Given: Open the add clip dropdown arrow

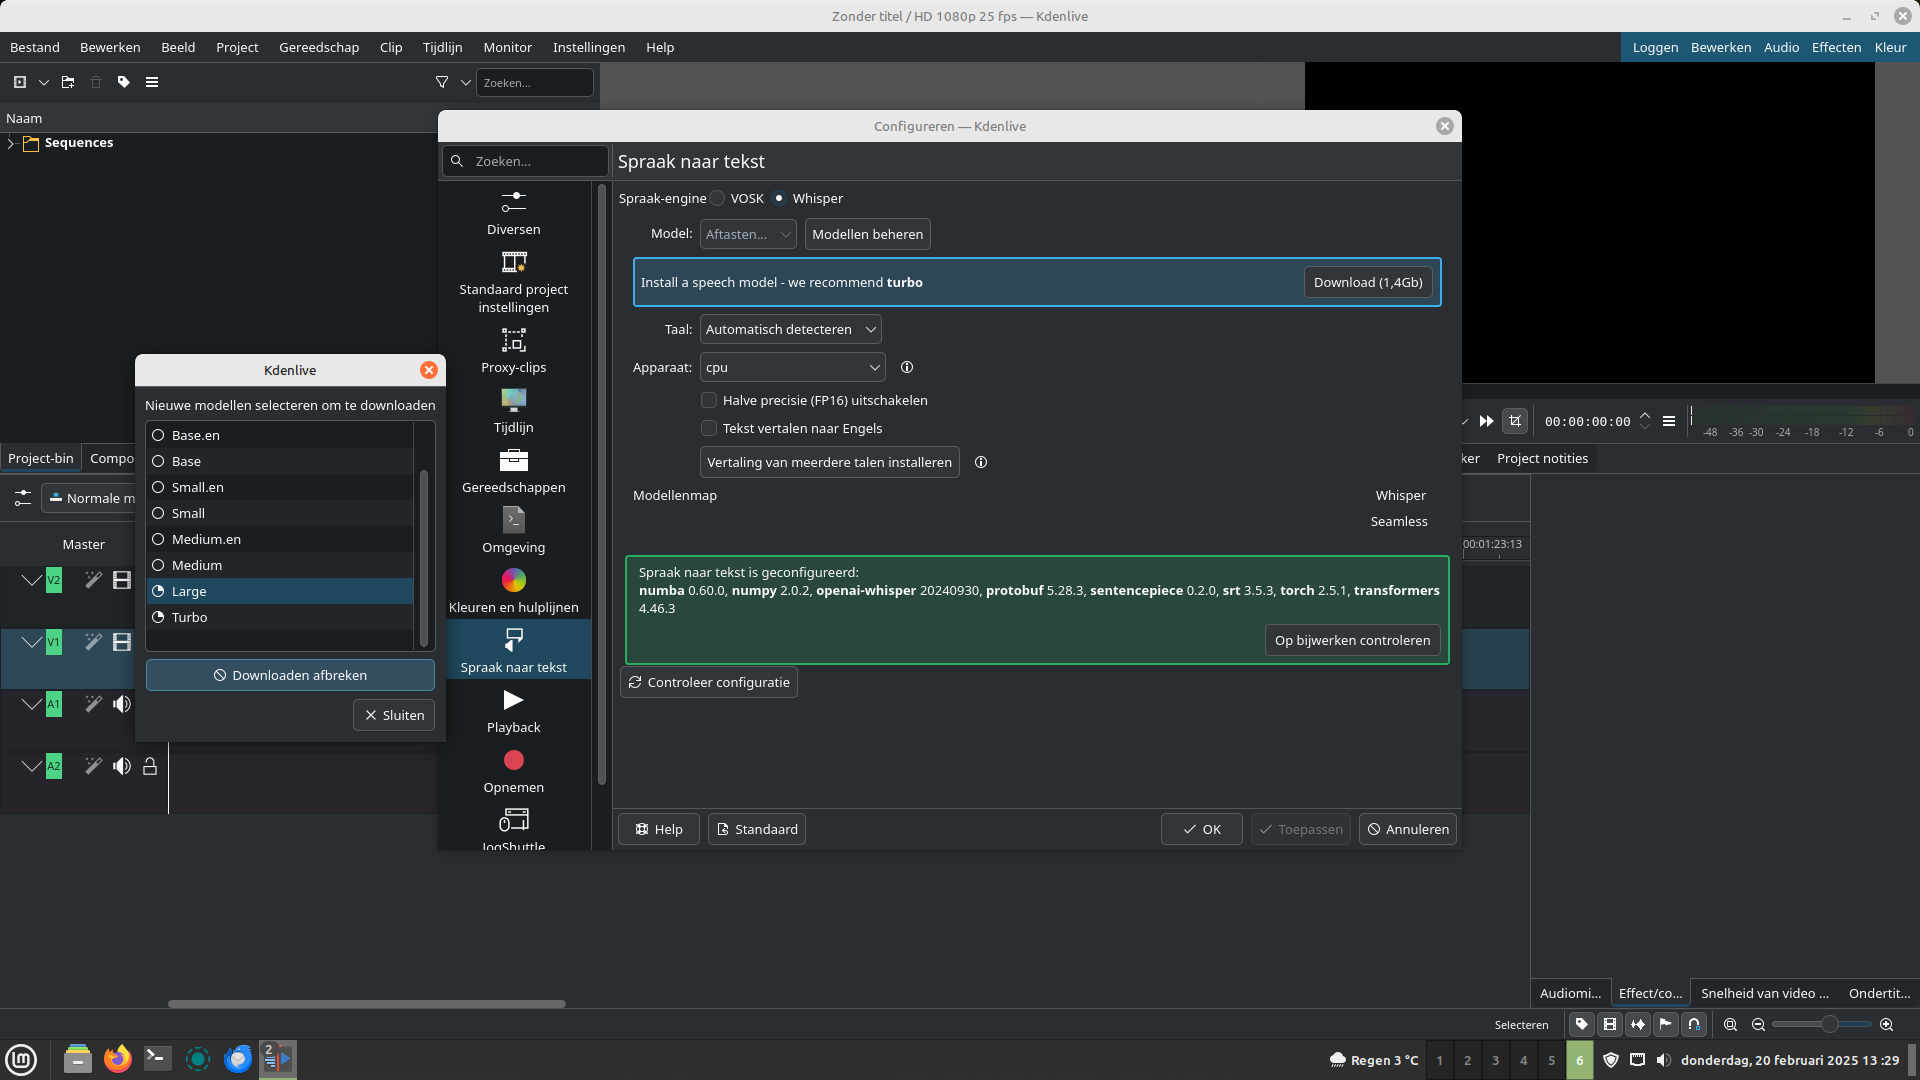Looking at the screenshot, I should [44, 82].
